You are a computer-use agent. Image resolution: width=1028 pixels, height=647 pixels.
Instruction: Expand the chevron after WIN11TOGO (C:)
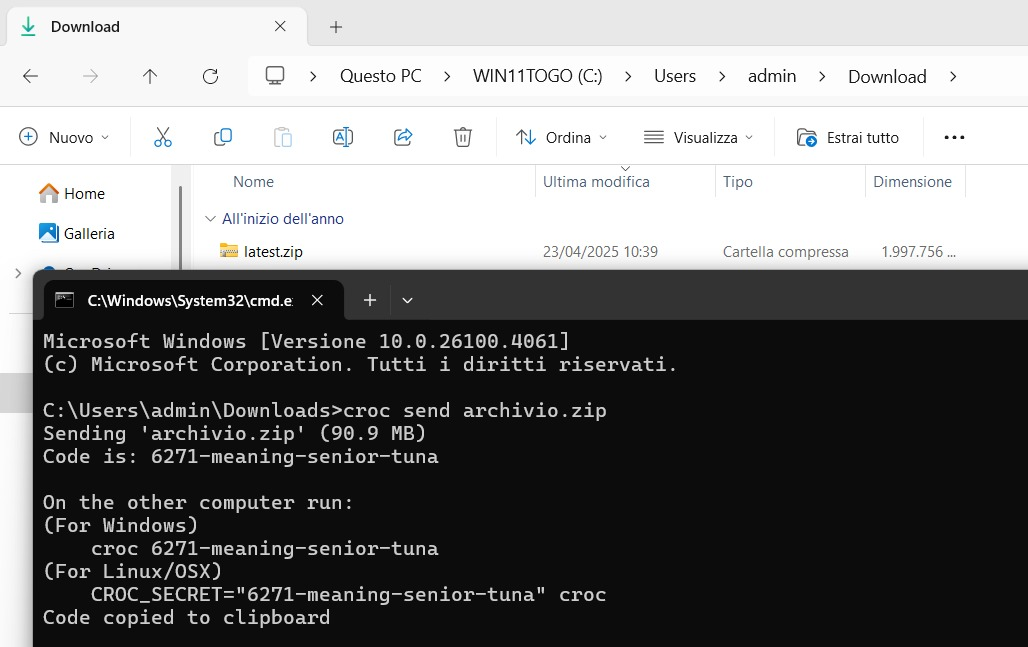pos(628,77)
